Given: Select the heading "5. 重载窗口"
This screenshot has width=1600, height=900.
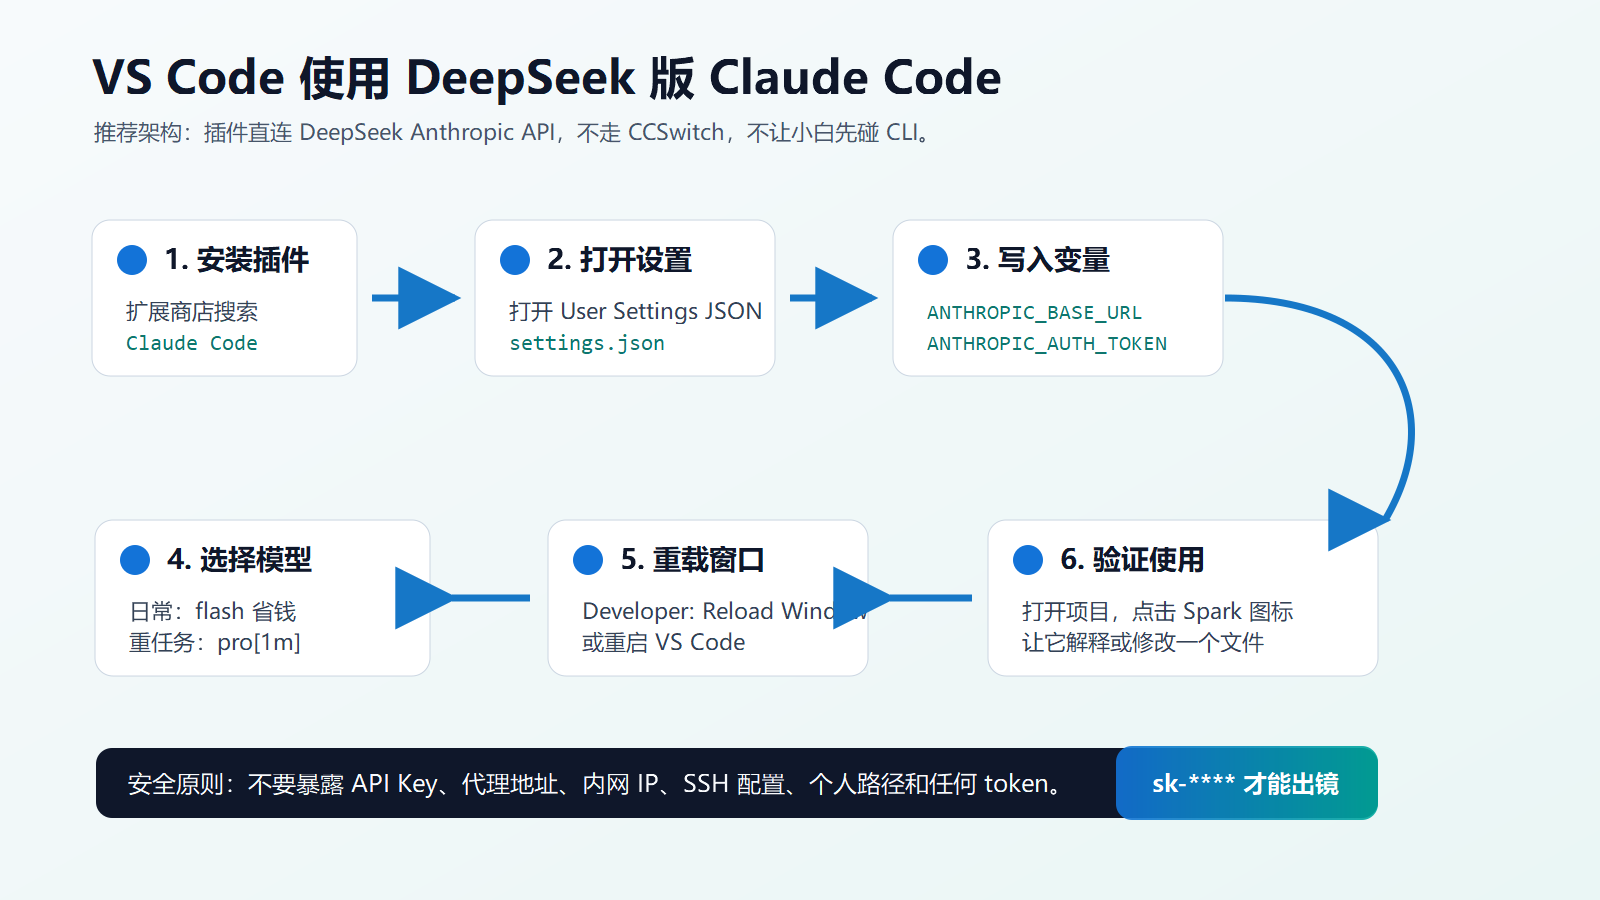Looking at the screenshot, I should 693,560.
